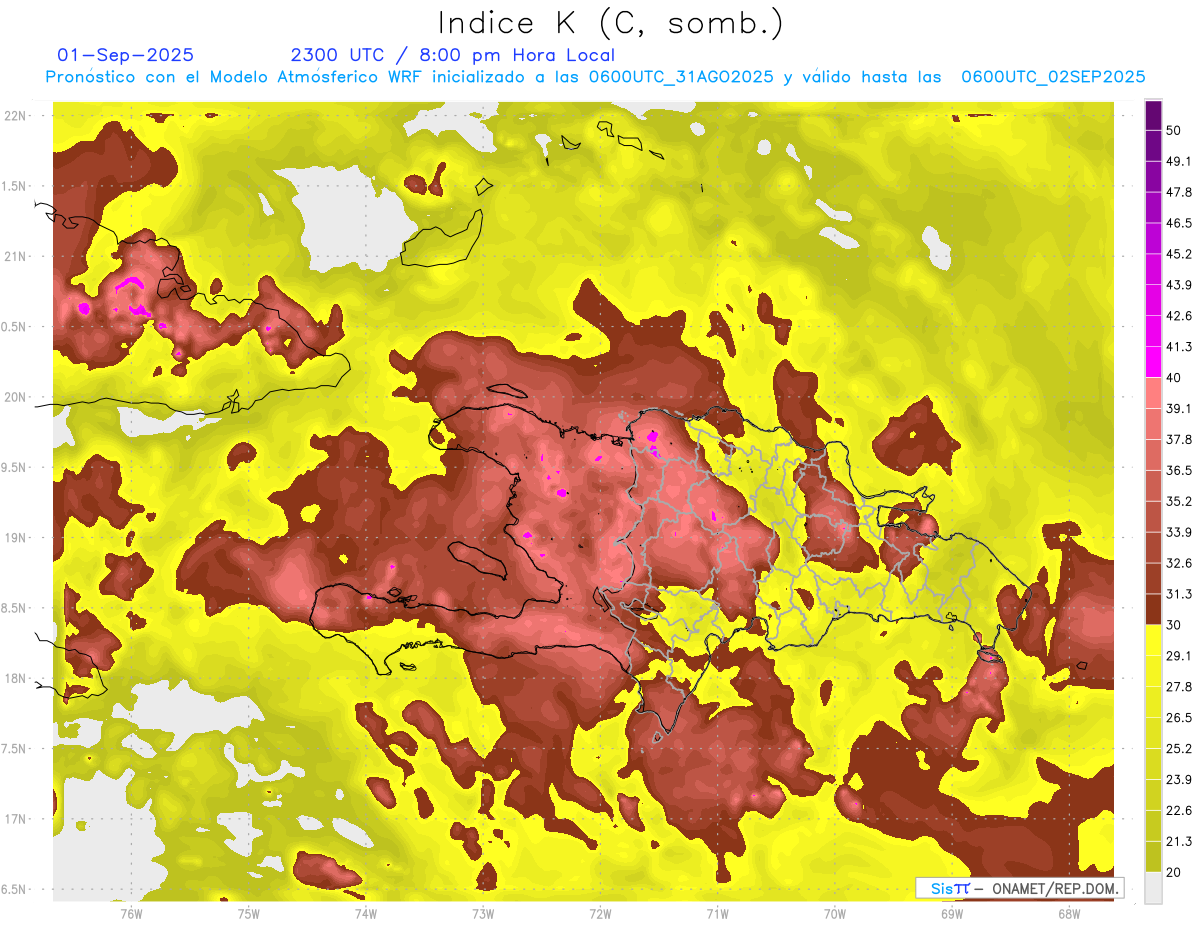Click the '46.5' colorbar value
This screenshot has height=927, width=1200.
[x=1178, y=223]
